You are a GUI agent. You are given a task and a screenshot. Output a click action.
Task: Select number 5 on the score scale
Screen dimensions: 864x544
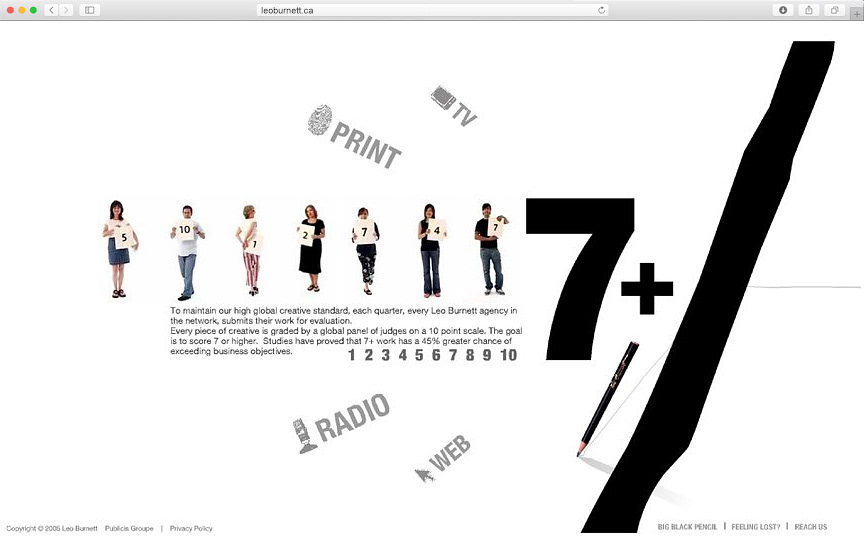[x=419, y=355]
